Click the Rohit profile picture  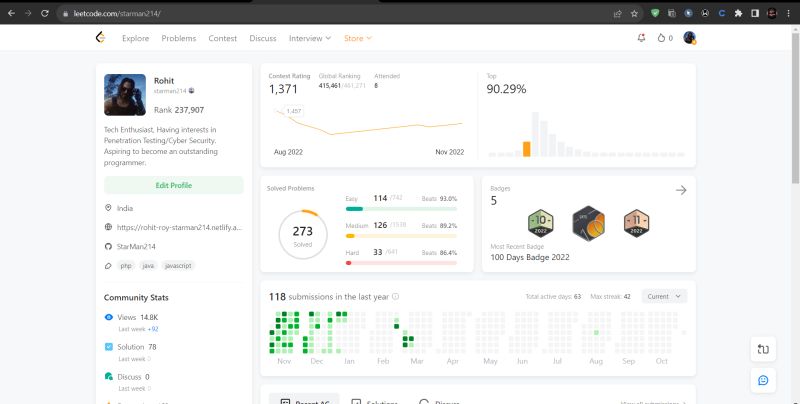(x=125, y=94)
